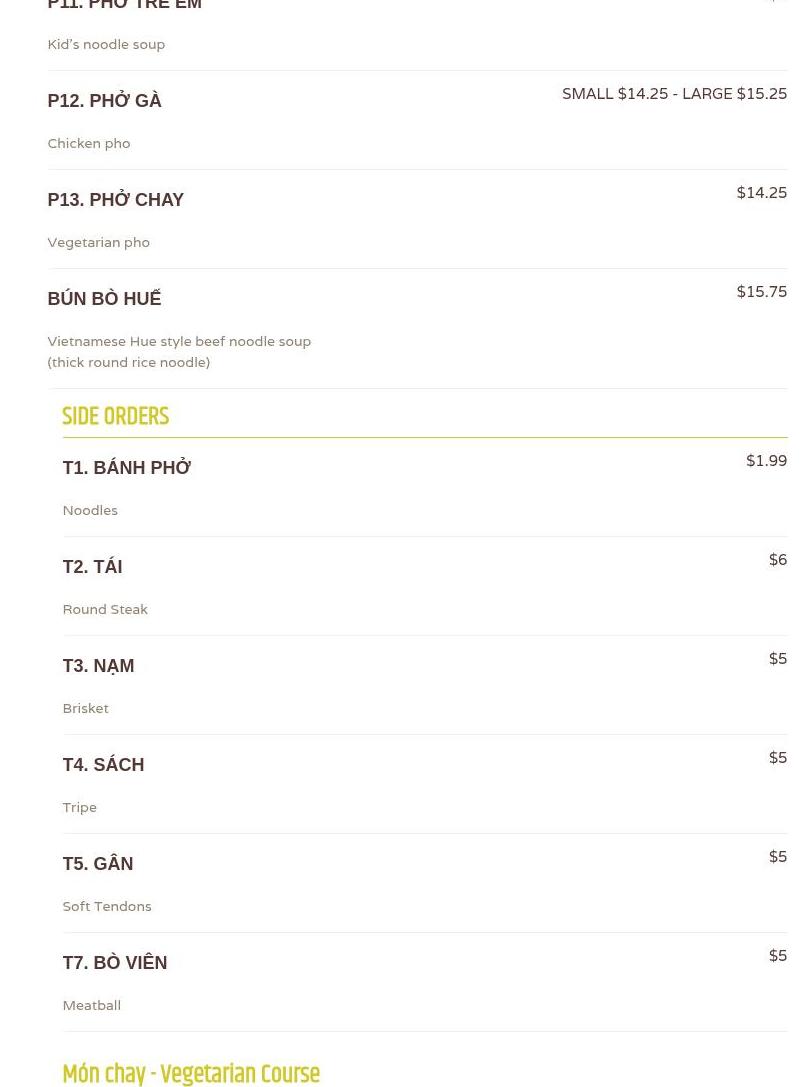Click T7. BÒ VIÊN item title
This screenshot has height=1087, width=810.
[x=114, y=963]
